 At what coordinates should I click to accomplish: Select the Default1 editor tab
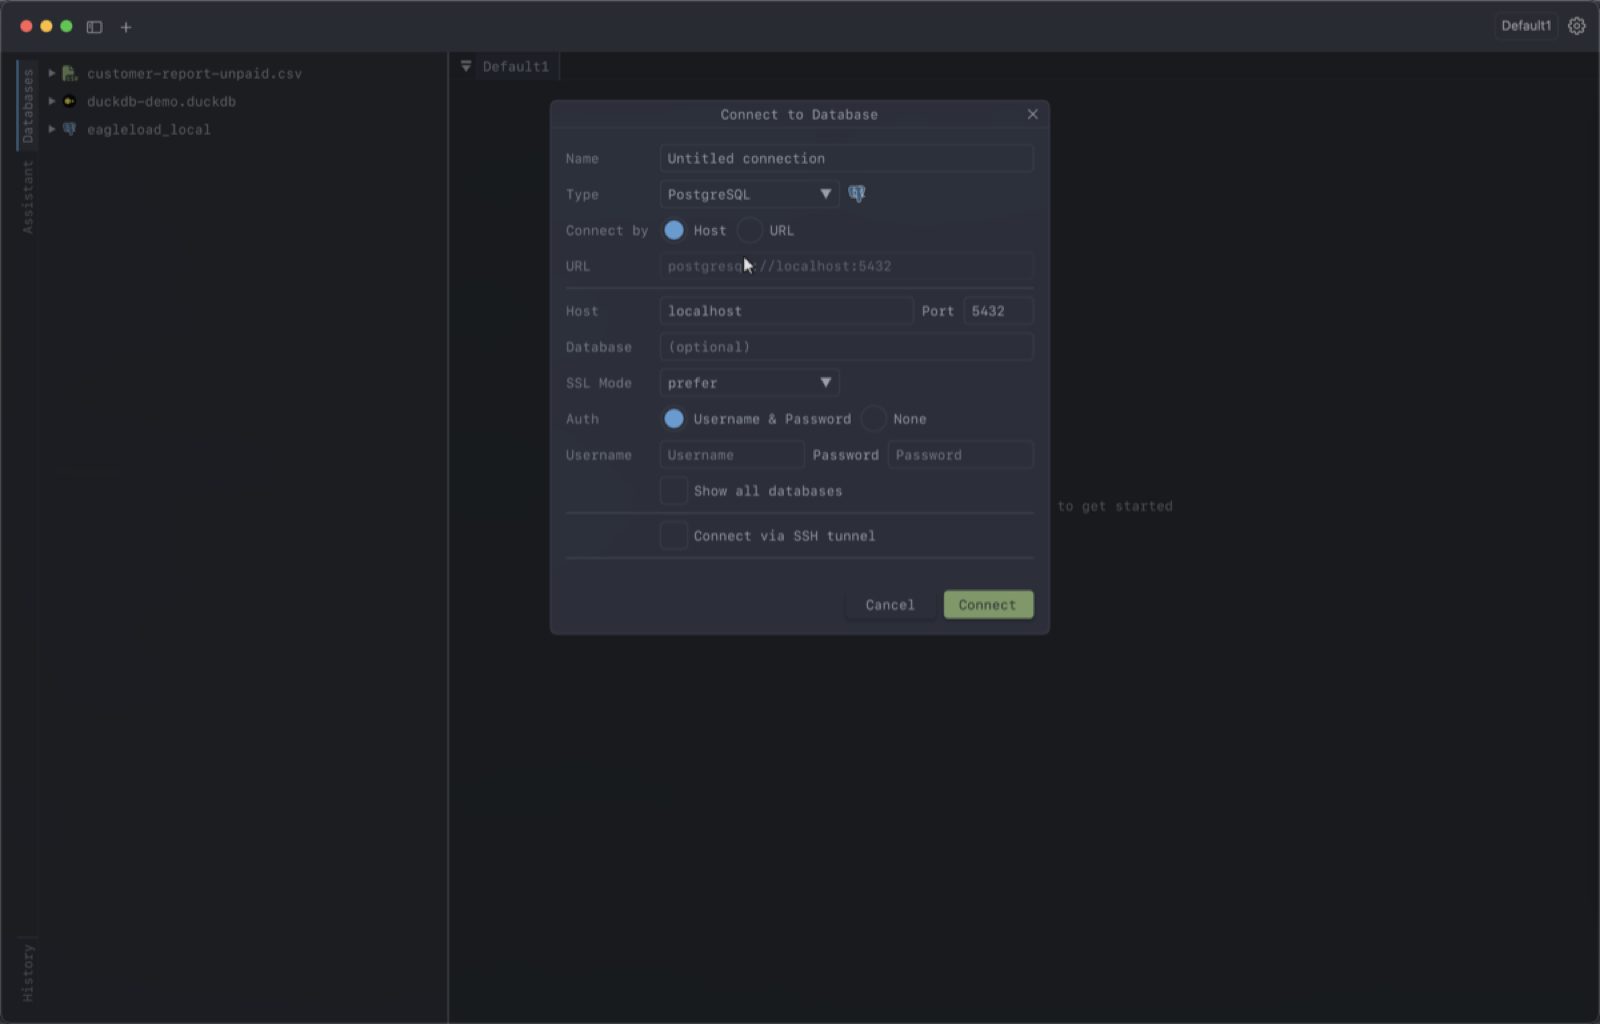516,66
